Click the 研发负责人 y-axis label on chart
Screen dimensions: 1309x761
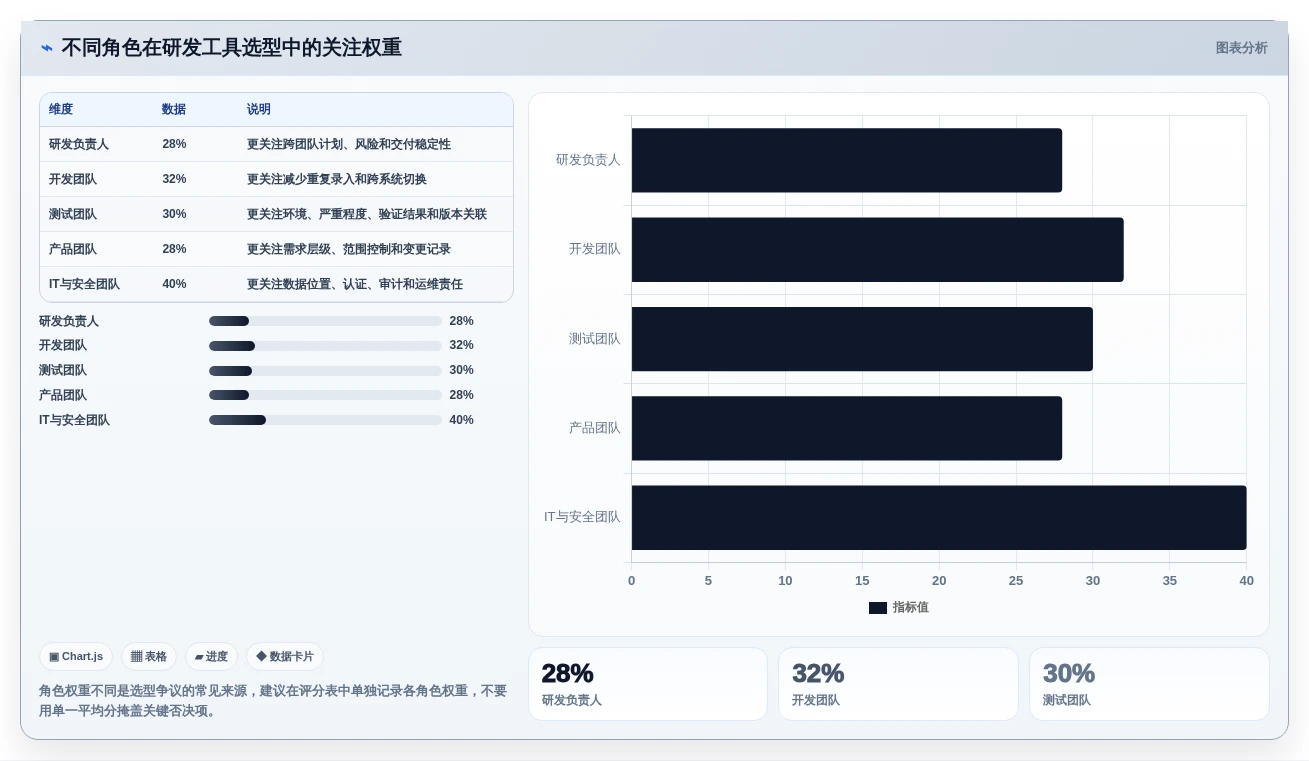coord(588,160)
